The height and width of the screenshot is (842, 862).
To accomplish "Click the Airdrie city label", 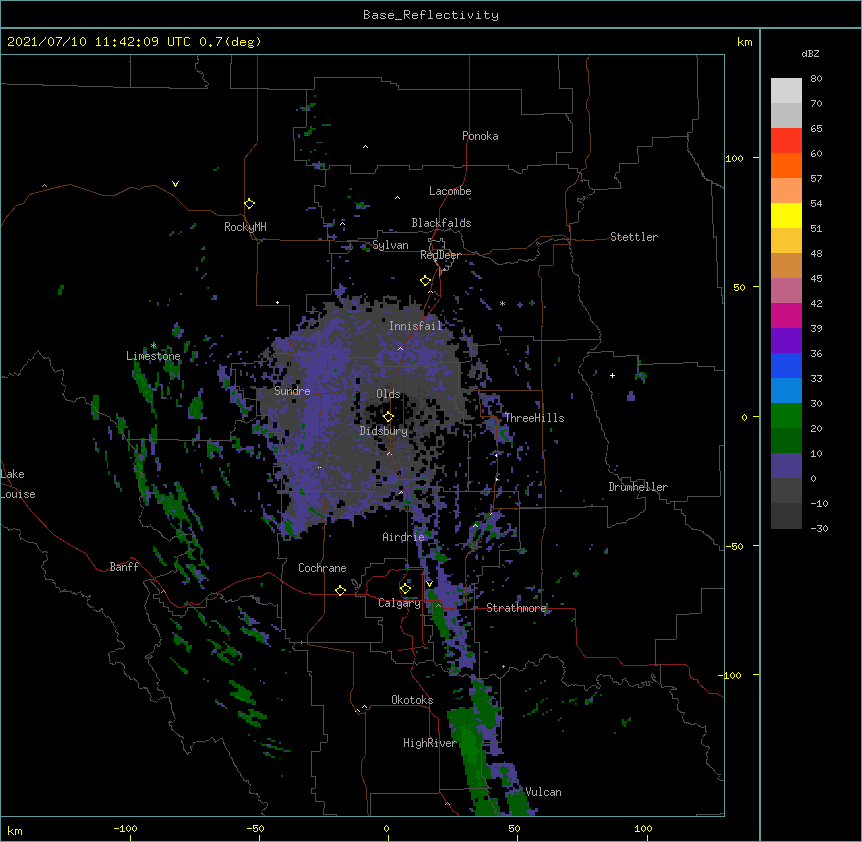I will (403, 537).
